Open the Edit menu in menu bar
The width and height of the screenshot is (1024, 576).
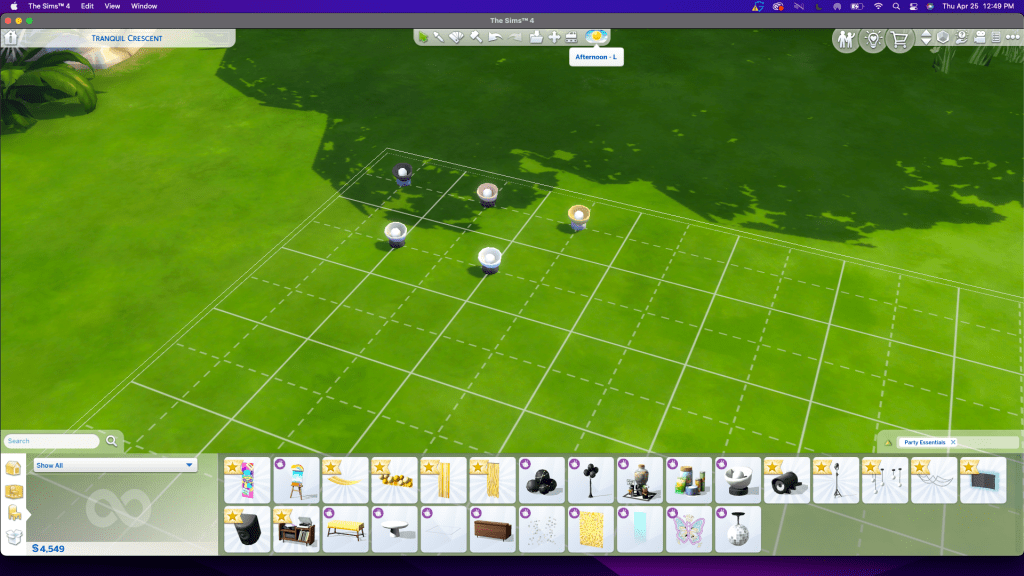[x=88, y=6]
